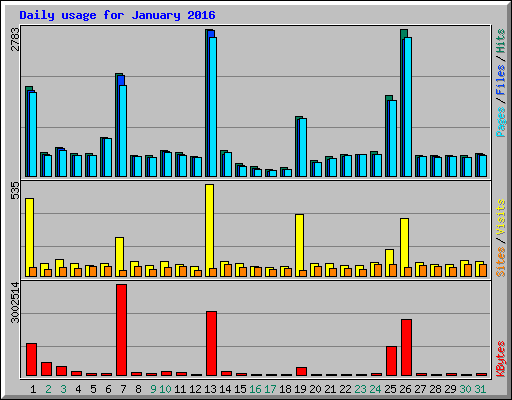Select the cyan pages bar for day 19
The image size is (512, 400).
[303, 147]
